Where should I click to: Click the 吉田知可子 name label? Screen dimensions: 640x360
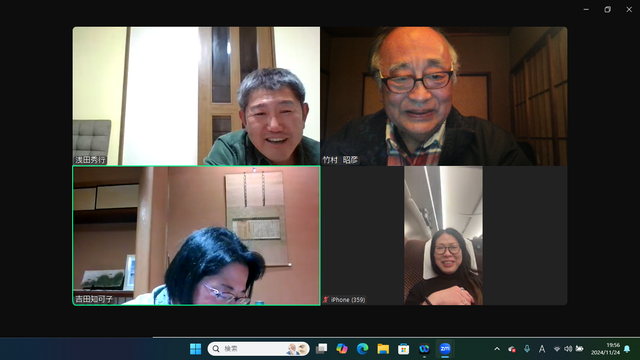pyautogui.click(x=94, y=299)
